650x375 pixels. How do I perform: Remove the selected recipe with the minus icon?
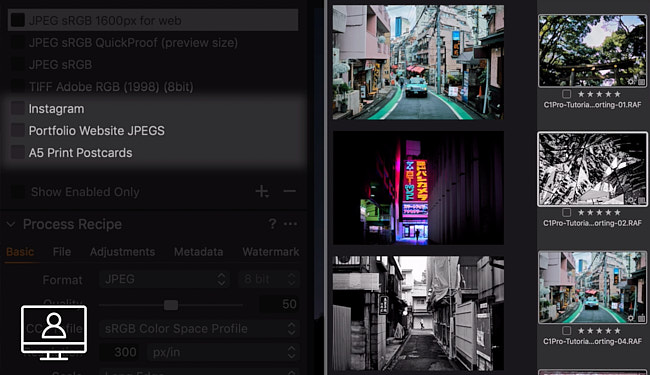point(289,191)
